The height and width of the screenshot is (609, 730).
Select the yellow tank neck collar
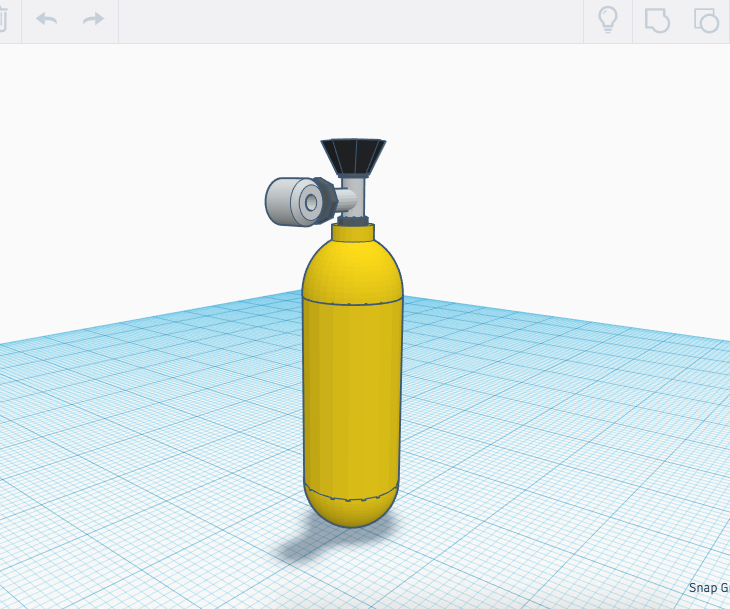tap(353, 232)
